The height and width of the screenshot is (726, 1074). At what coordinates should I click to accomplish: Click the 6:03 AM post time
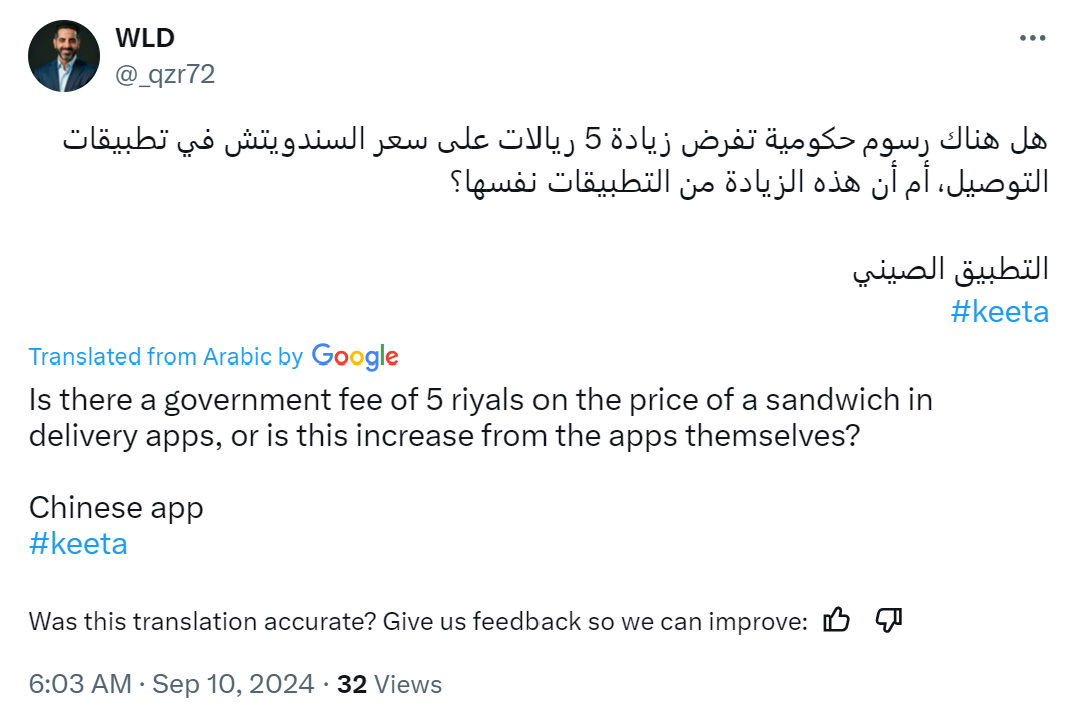pos(80,684)
